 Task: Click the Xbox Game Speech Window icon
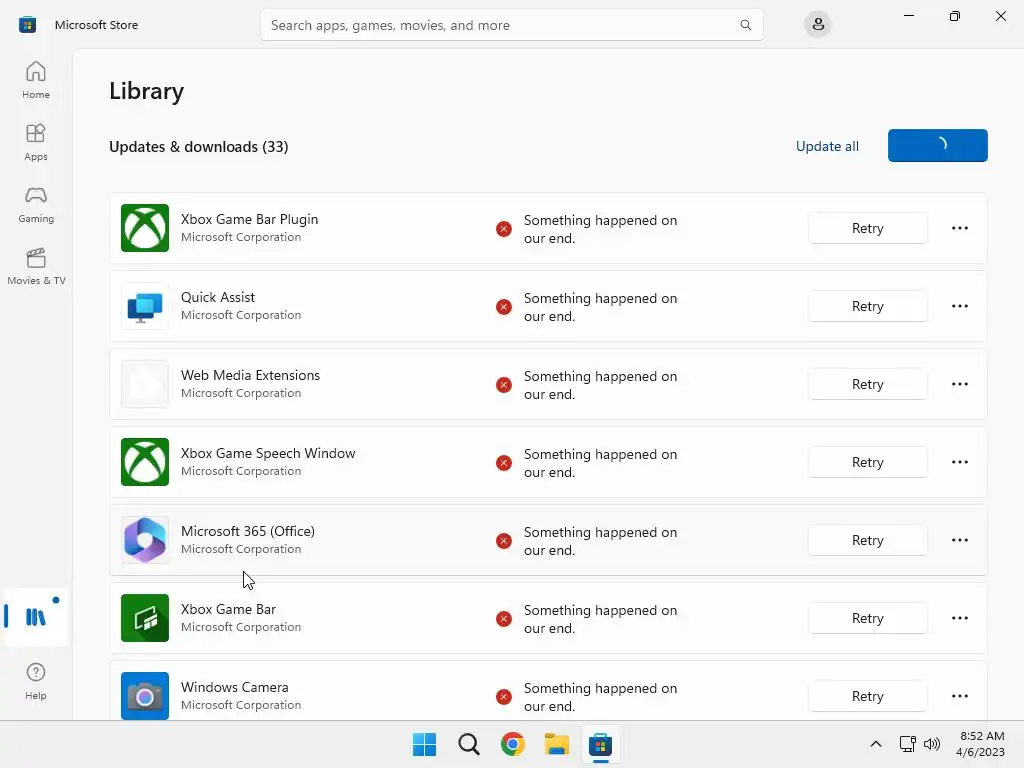[145, 462]
